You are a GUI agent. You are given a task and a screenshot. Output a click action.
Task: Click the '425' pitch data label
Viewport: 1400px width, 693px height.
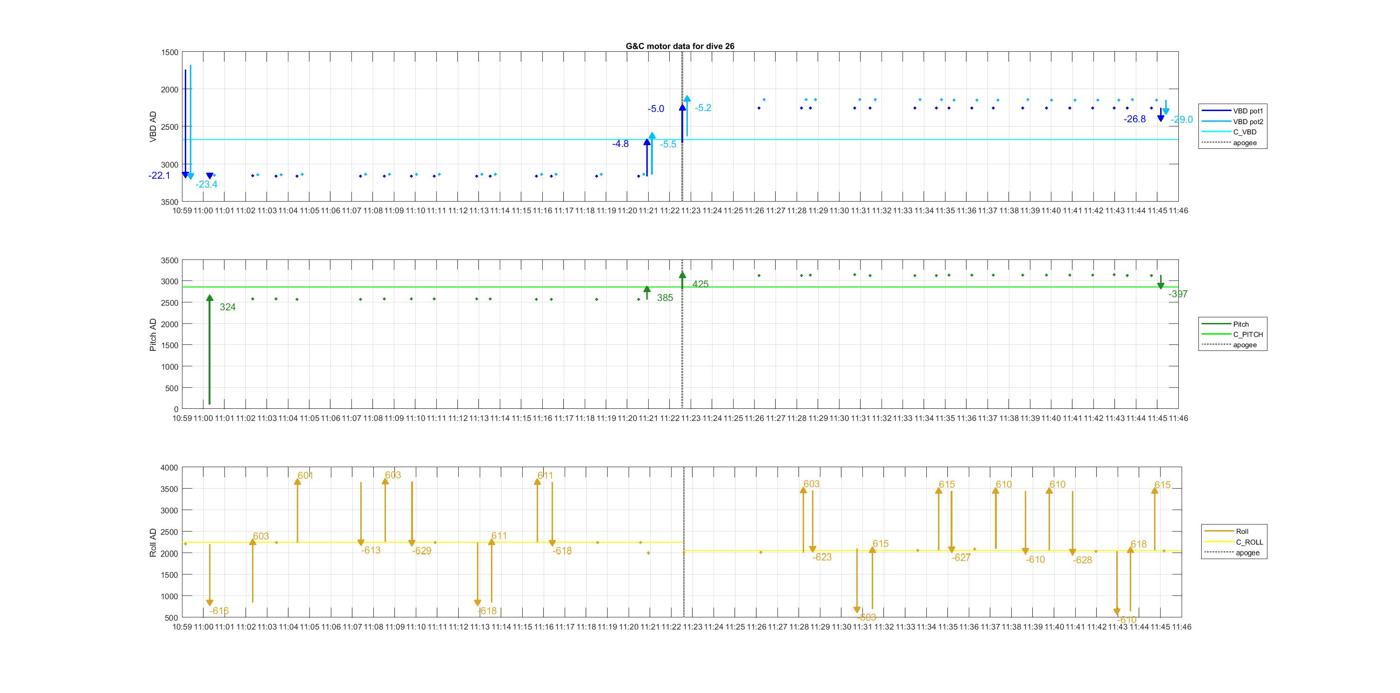point(700,284)
